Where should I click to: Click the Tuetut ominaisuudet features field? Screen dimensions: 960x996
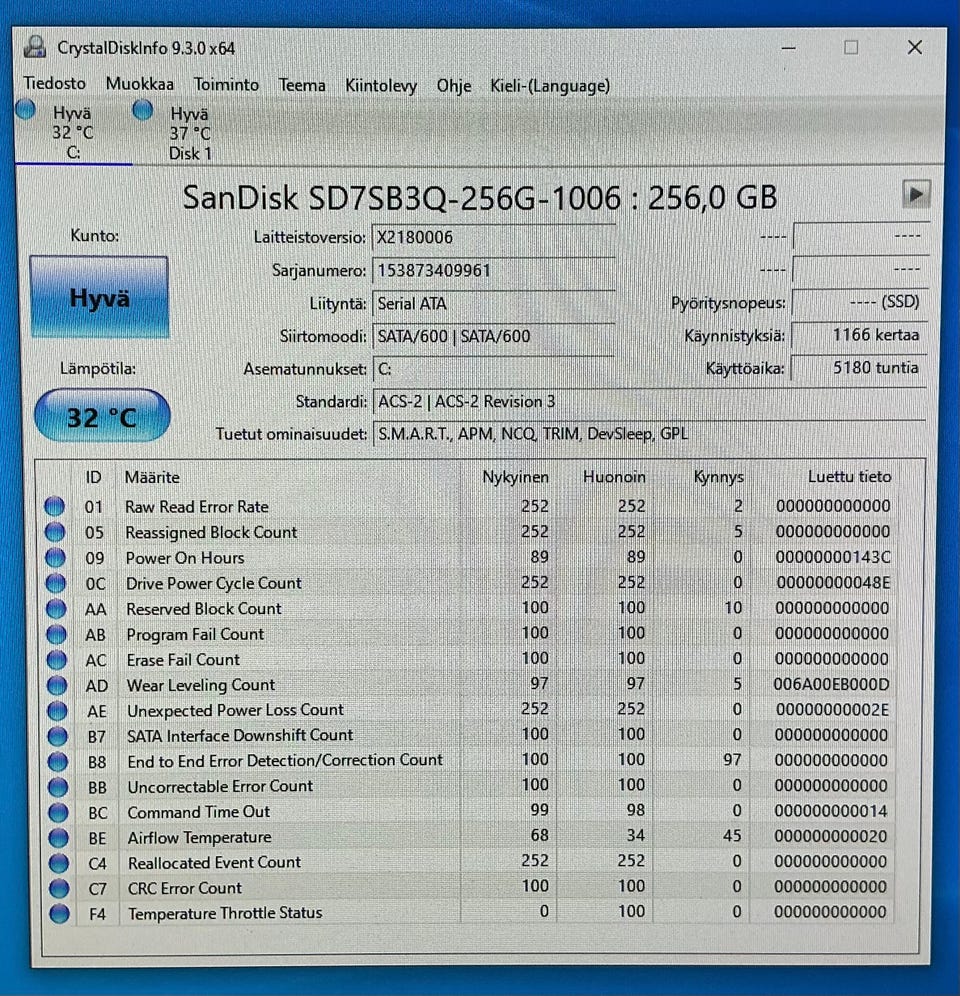tap(649, 434)
